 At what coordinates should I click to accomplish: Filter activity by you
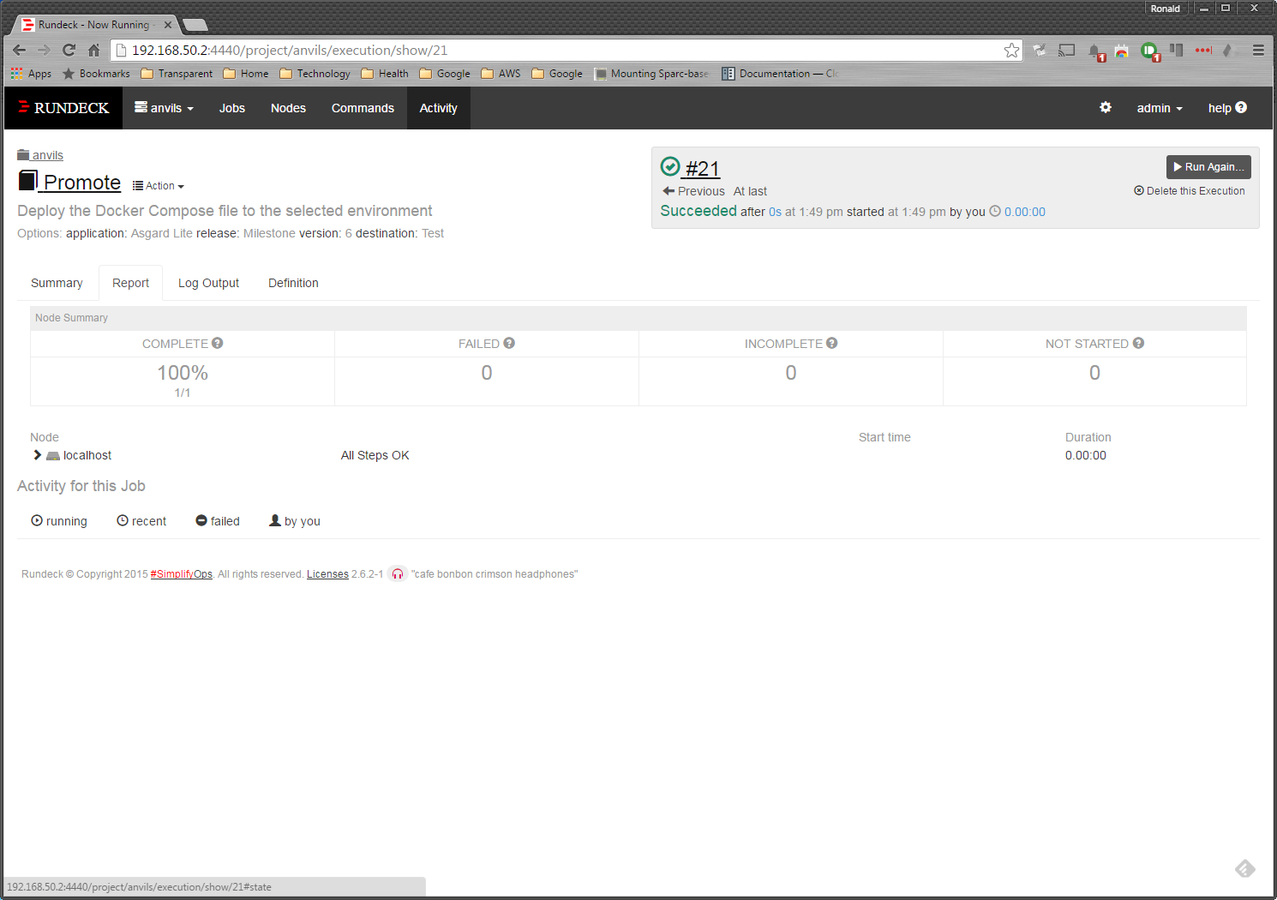click(x=294, y=521)
